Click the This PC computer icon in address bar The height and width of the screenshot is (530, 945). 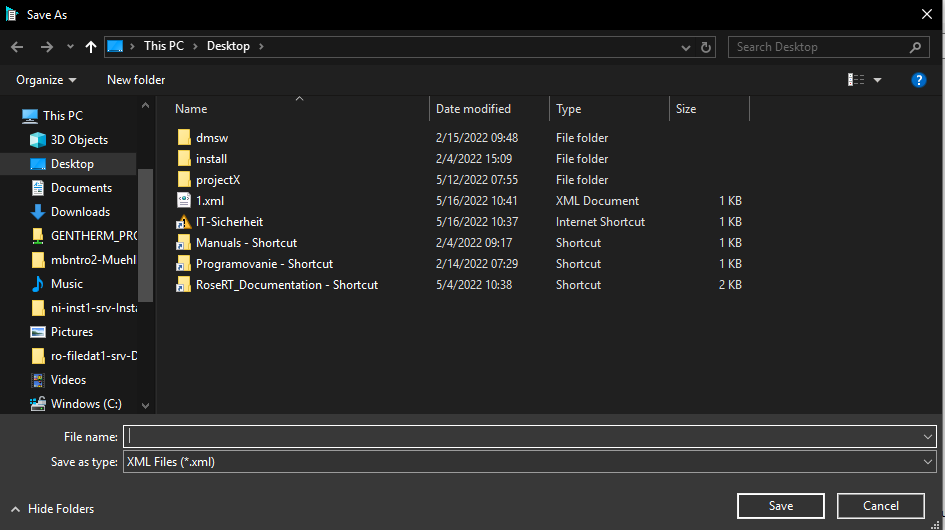click(x=115, y=46)
